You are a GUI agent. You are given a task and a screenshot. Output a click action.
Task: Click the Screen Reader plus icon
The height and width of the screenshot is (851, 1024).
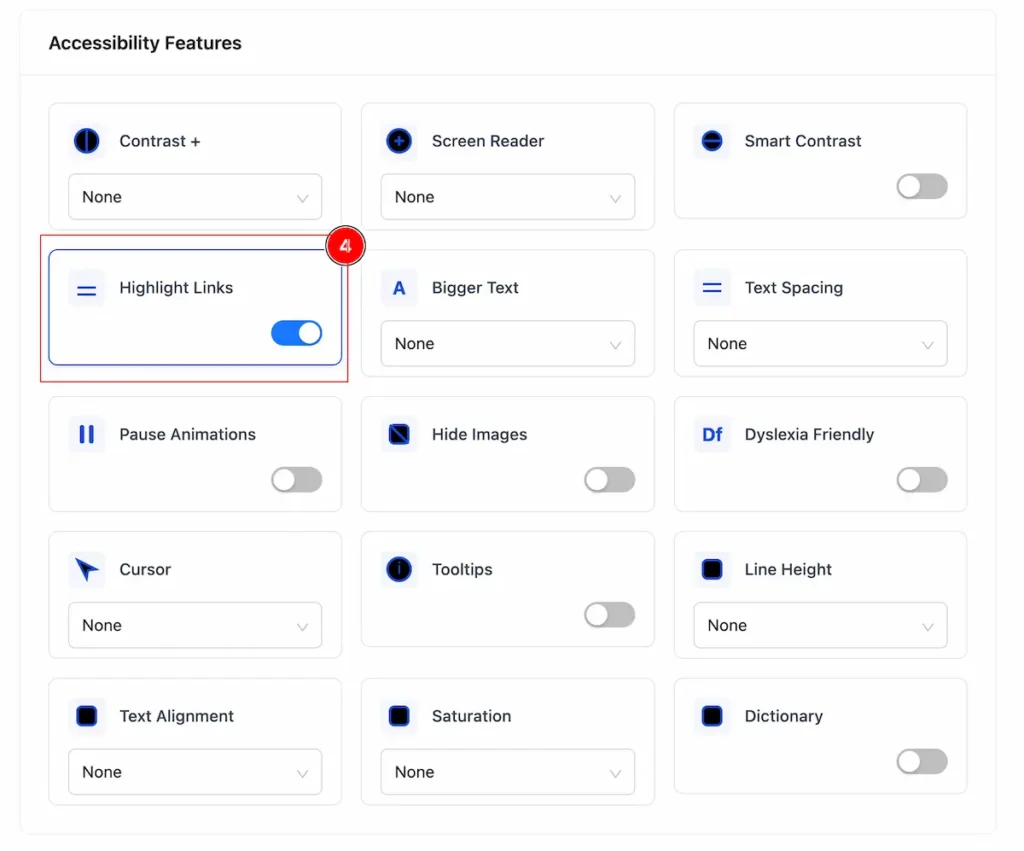pyautogui.click(x=399, y=141)
